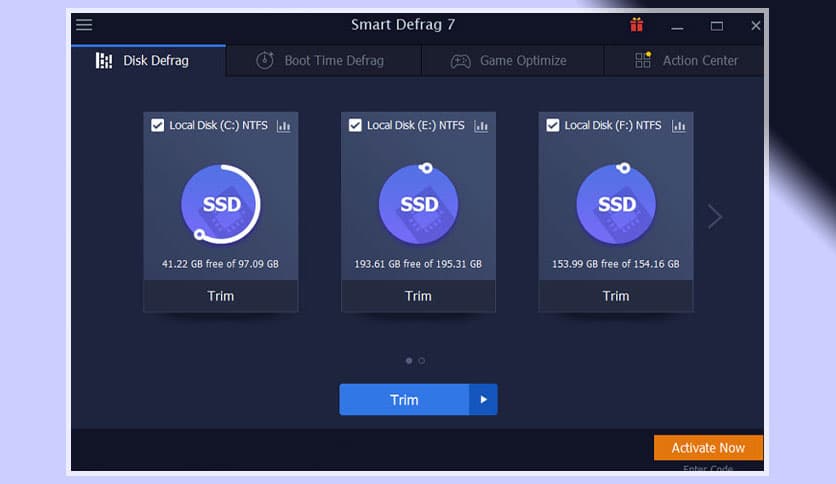
Task: Click the SSD circle for Local Disk (E:)
Action: click(419, 204)
